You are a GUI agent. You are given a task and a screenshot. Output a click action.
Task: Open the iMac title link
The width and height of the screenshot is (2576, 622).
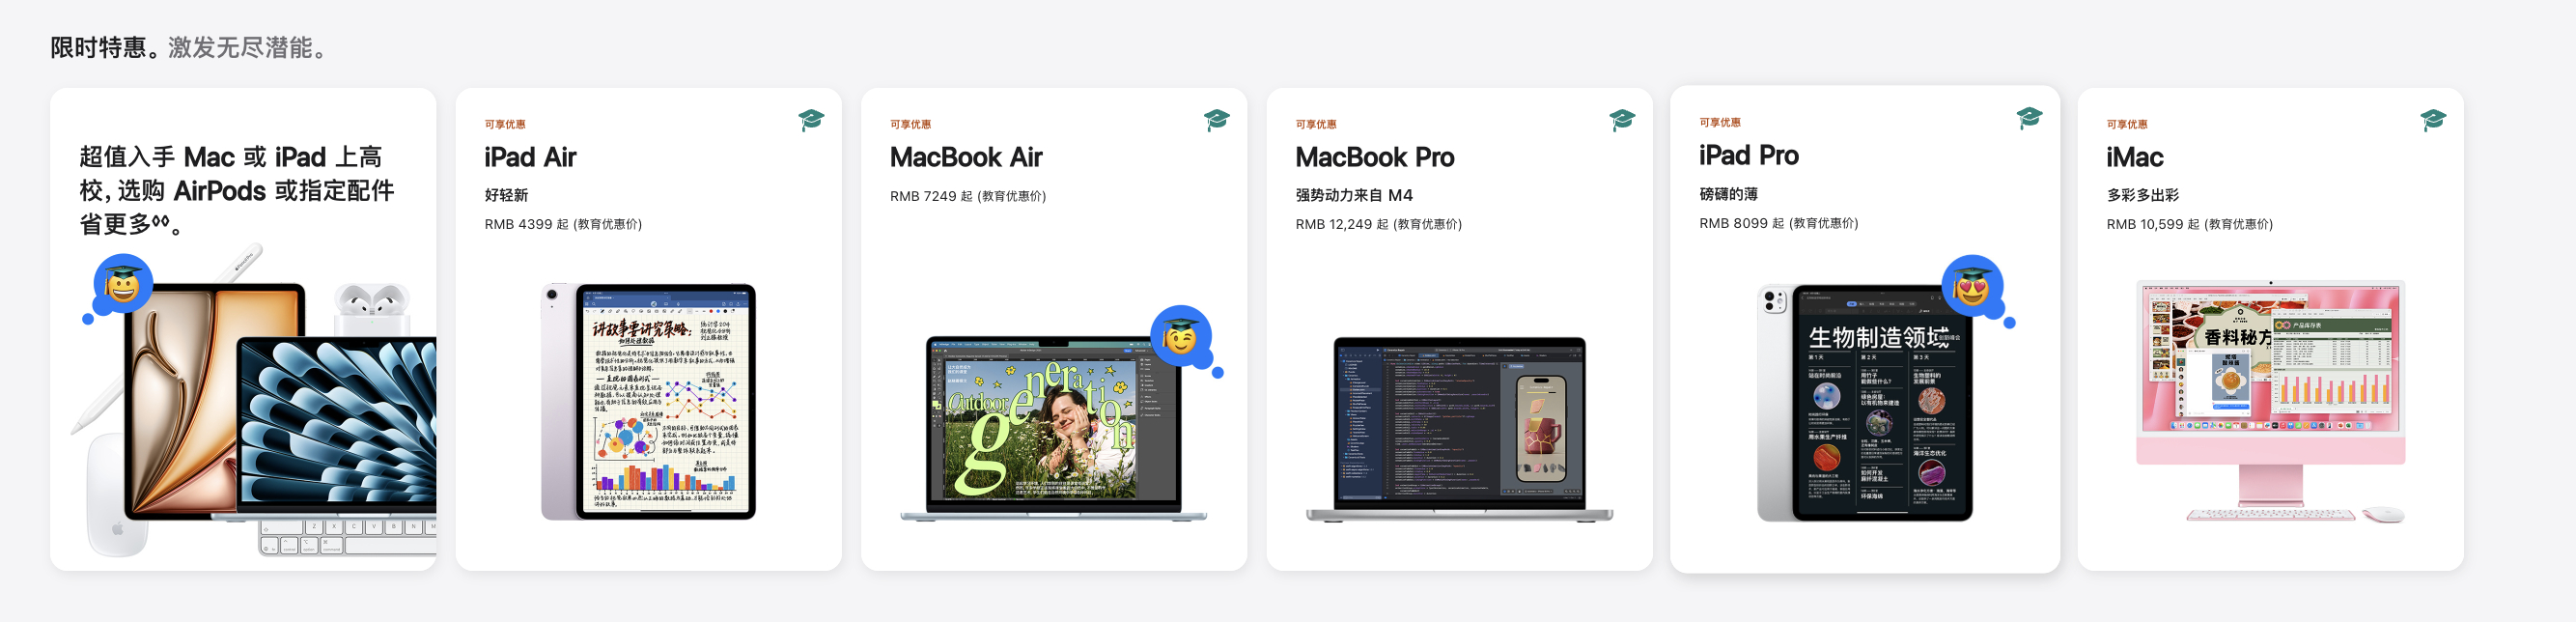tap(2135, 157)
